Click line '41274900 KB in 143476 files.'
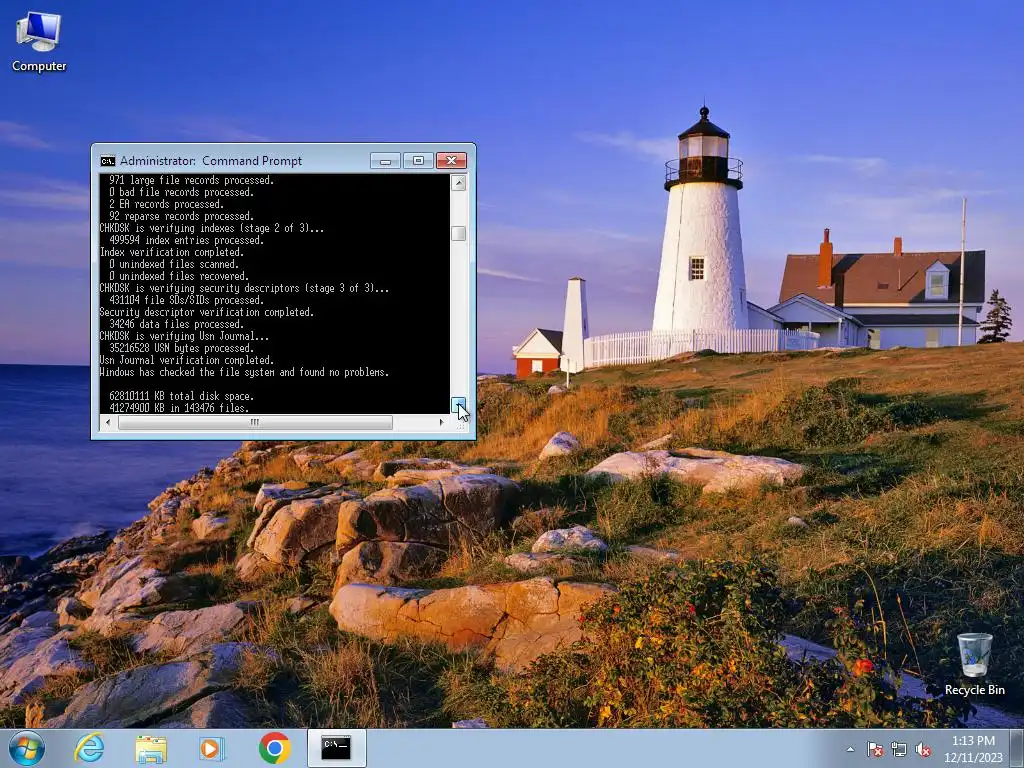Viewport: 1024px width, 768px height. 178,408
